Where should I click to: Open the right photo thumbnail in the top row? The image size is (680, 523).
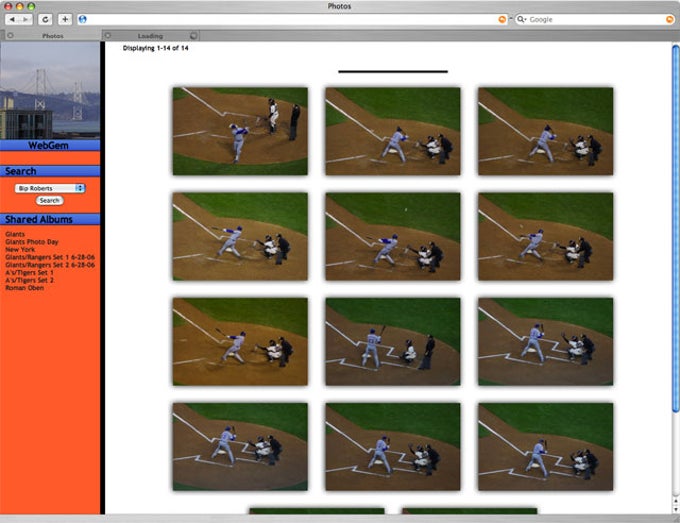pyautogui.click(x=546, y=131)
